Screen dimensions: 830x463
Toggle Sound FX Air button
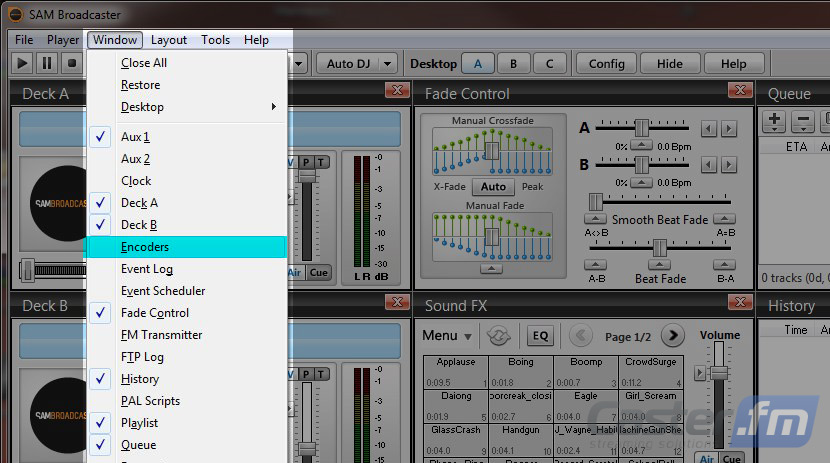707,458
